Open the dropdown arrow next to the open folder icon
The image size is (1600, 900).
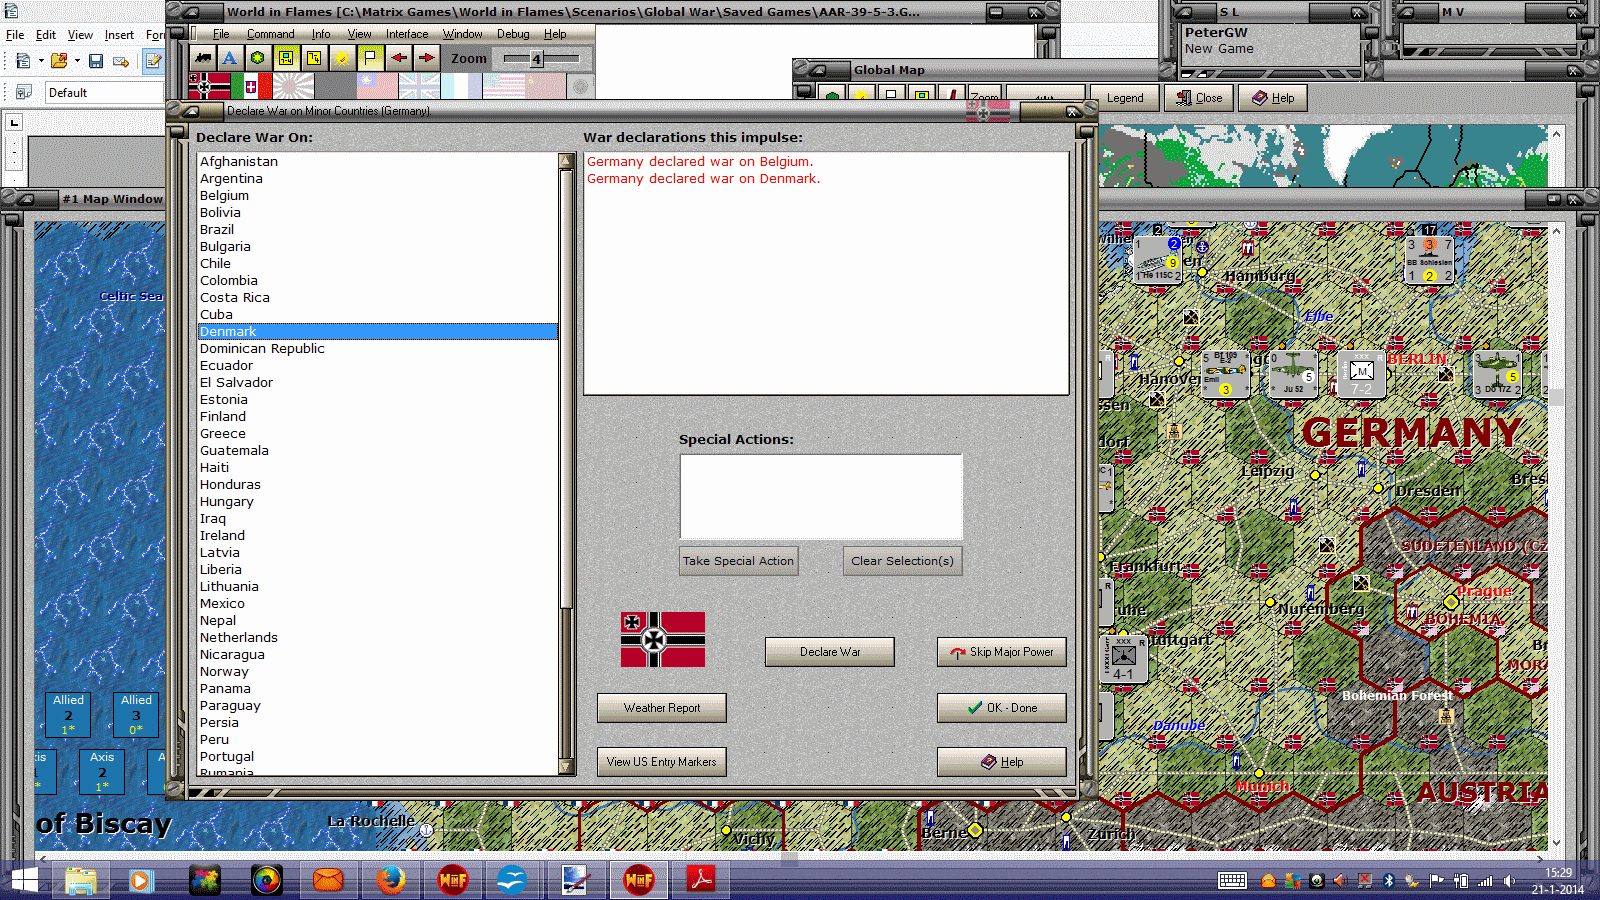(77, 61)
